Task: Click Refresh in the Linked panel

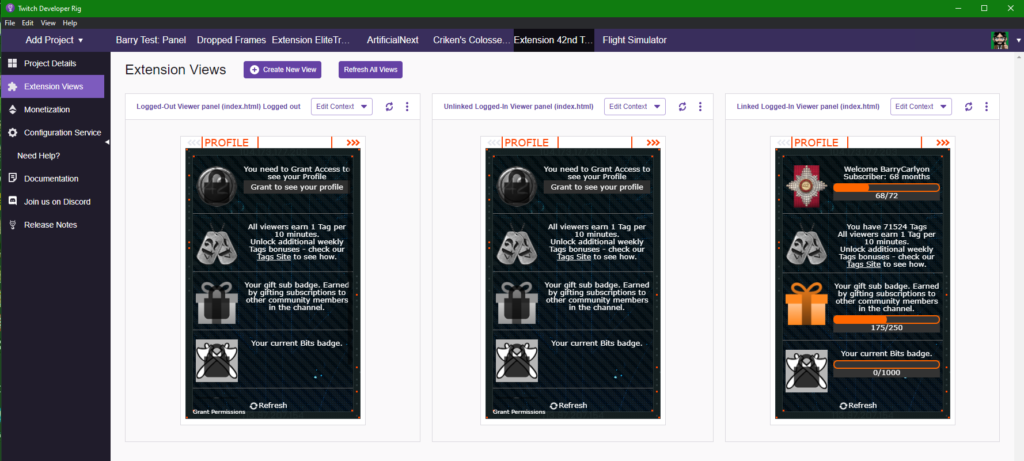Action: pos(858,405)
